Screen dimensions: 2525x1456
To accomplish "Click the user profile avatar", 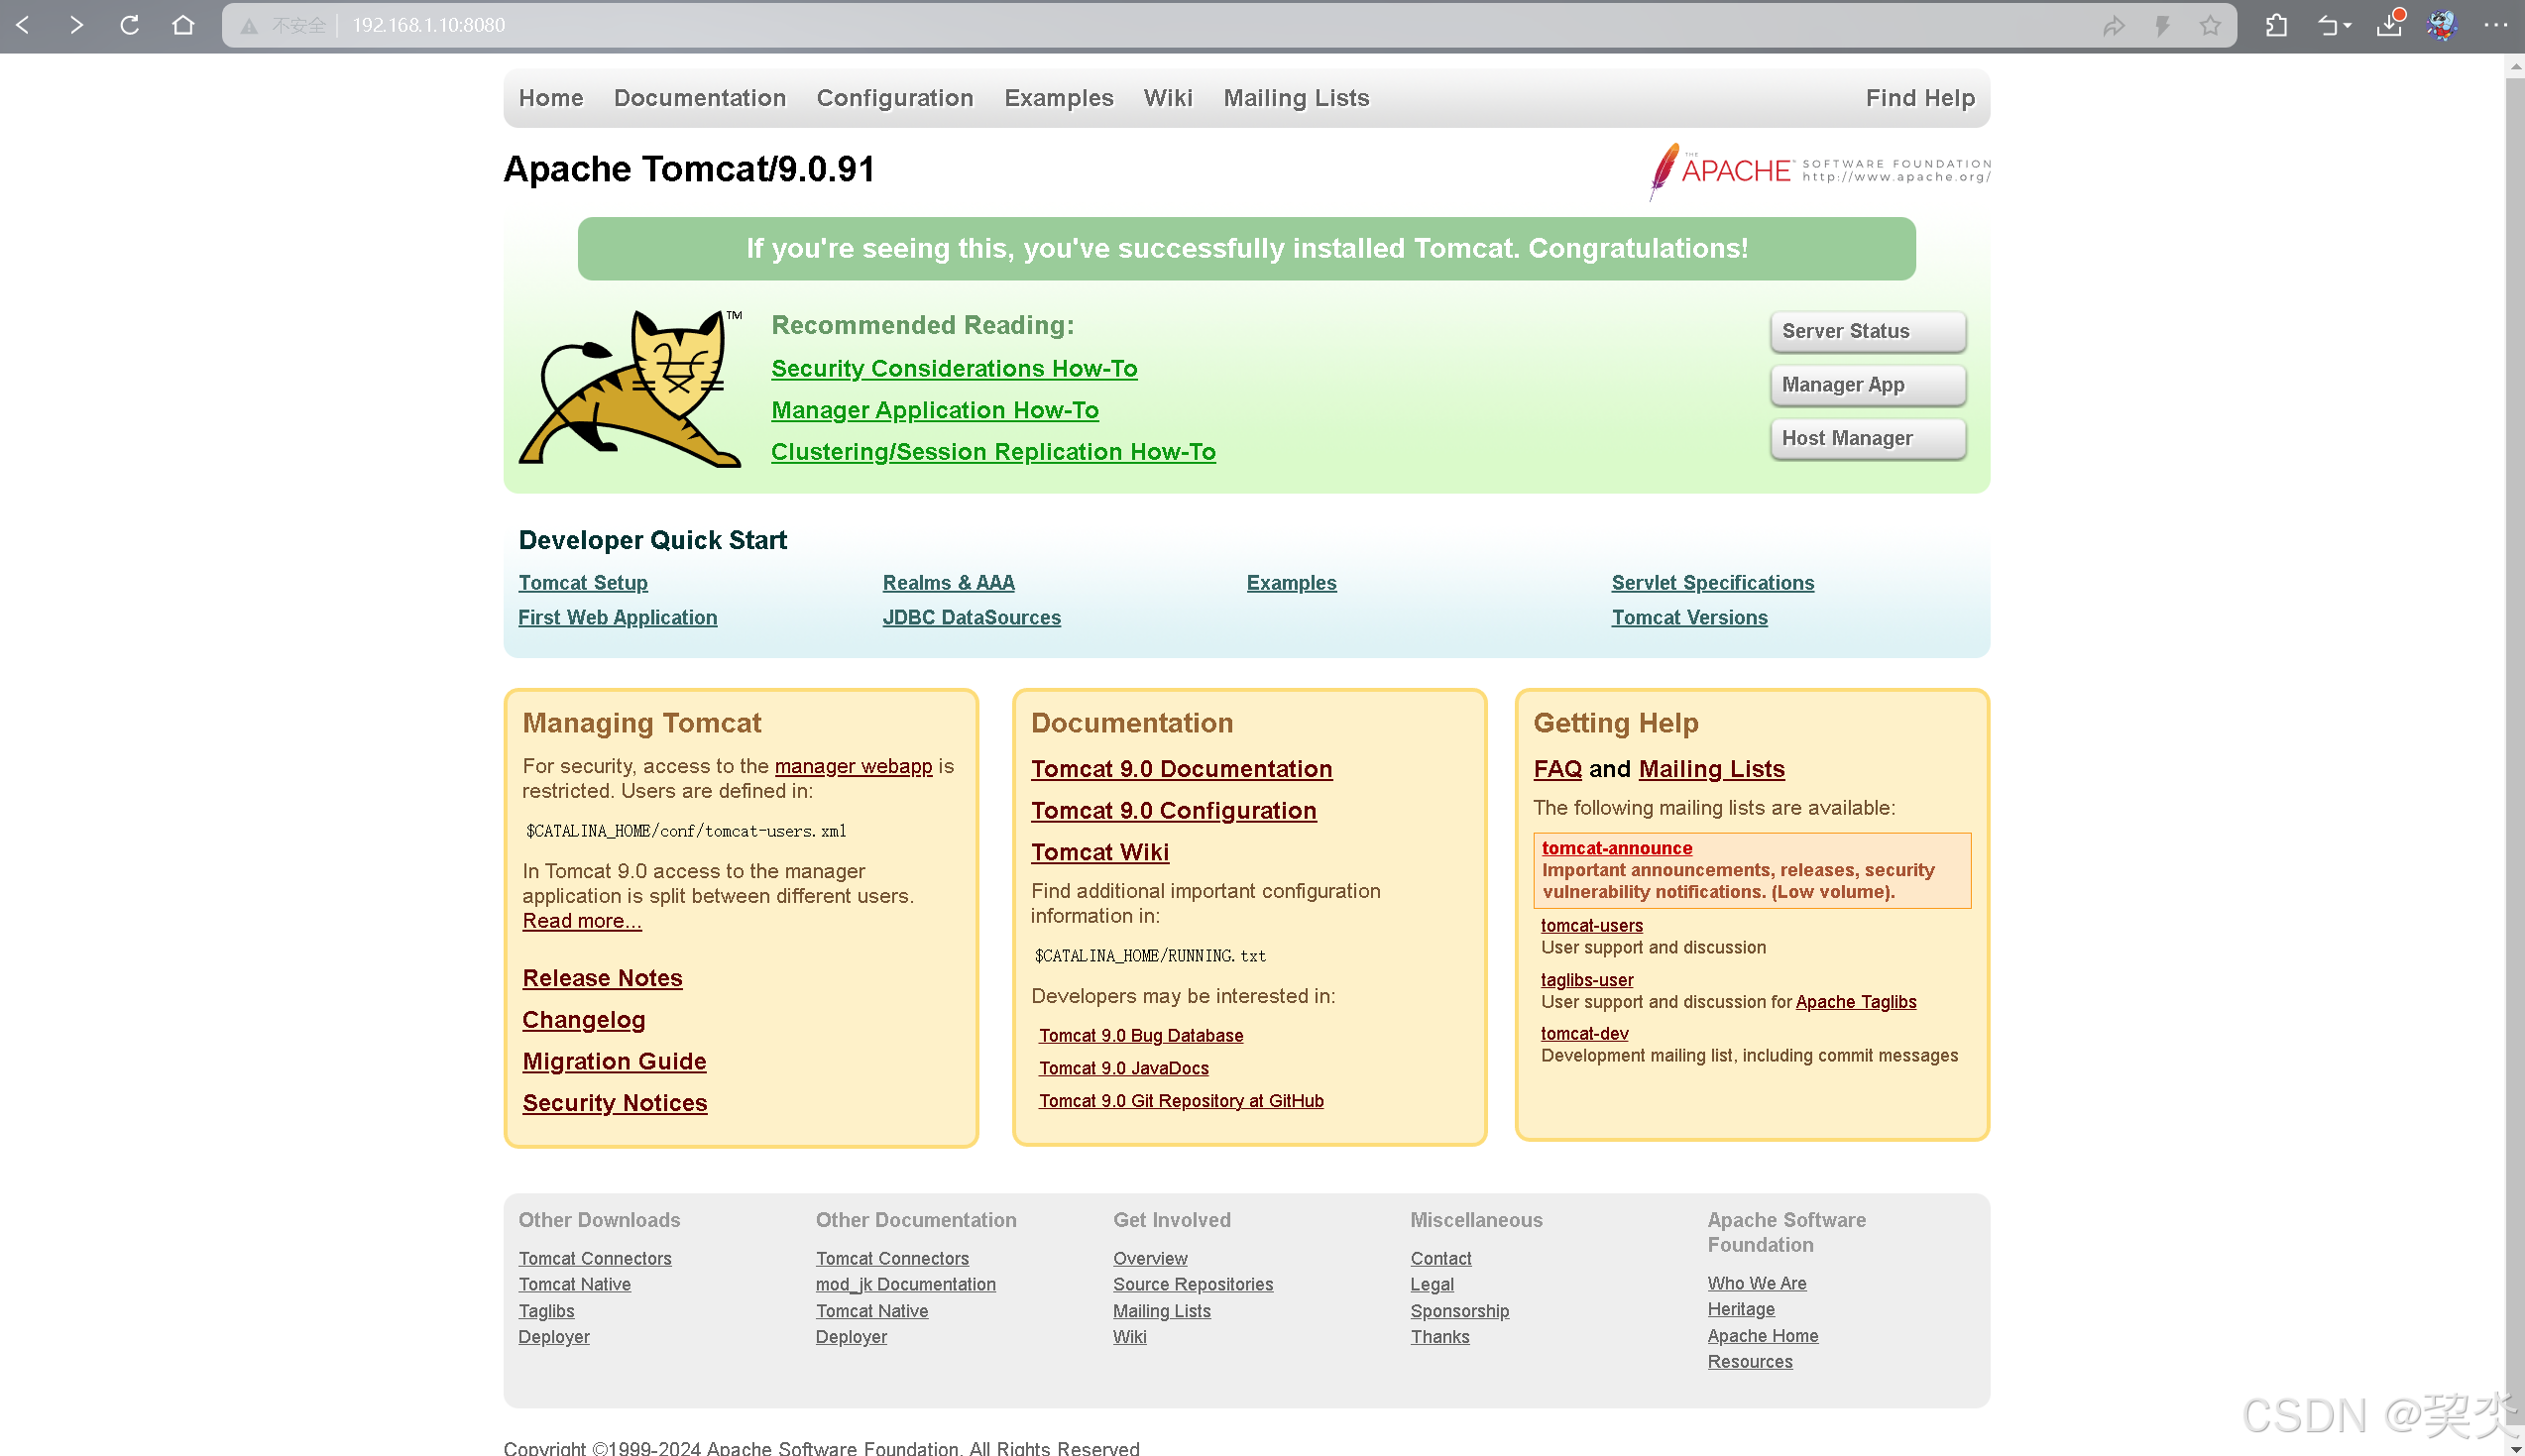I will [x=2442, y=25].
